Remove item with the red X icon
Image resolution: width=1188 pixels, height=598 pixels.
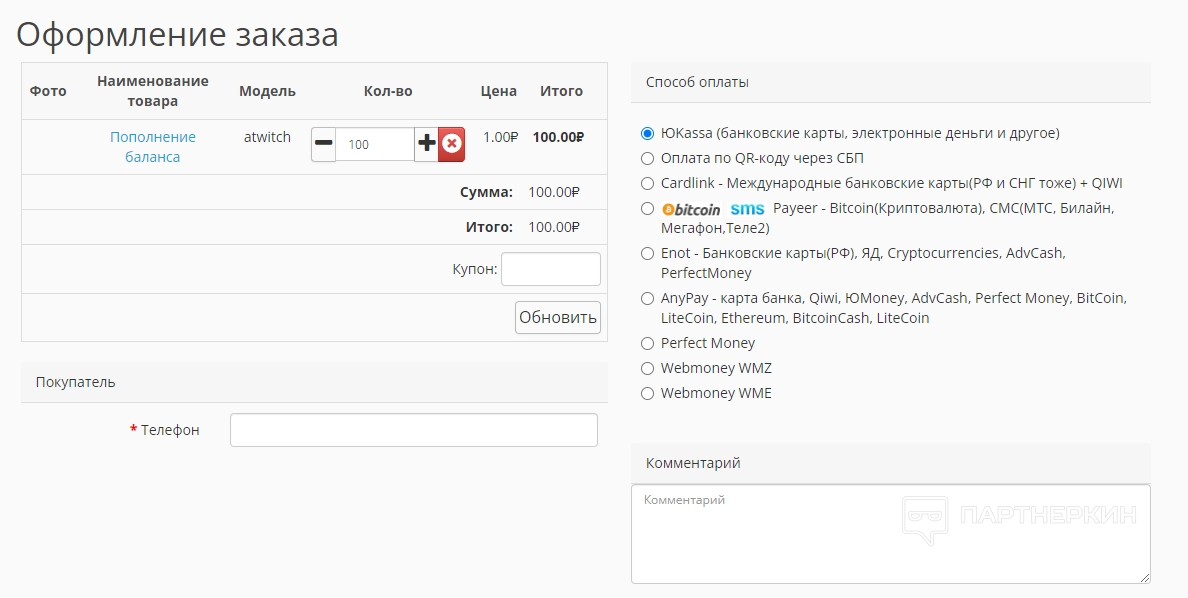(x=452, y=144)
